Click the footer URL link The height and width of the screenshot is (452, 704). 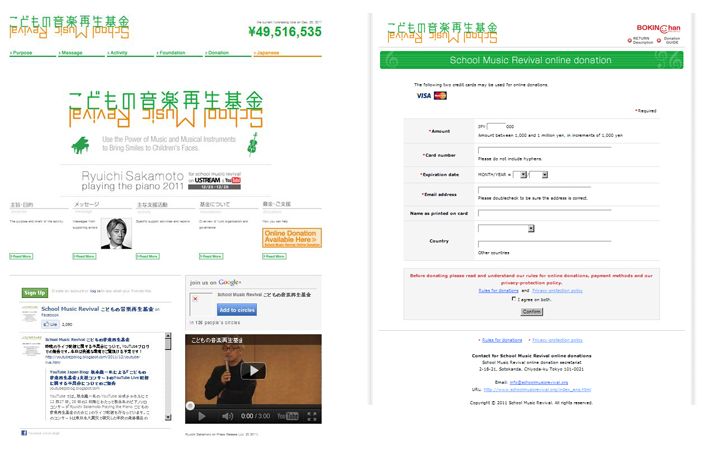[x=537, y=390]
